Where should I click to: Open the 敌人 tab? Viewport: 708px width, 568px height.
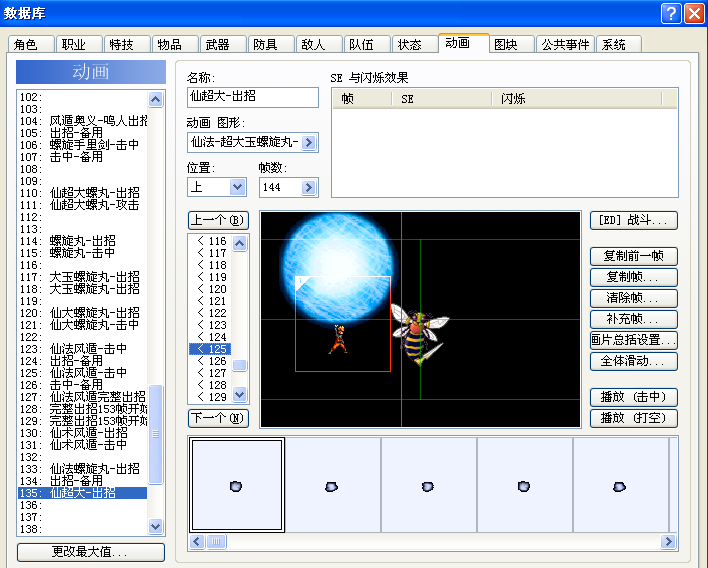coord(319,44)
